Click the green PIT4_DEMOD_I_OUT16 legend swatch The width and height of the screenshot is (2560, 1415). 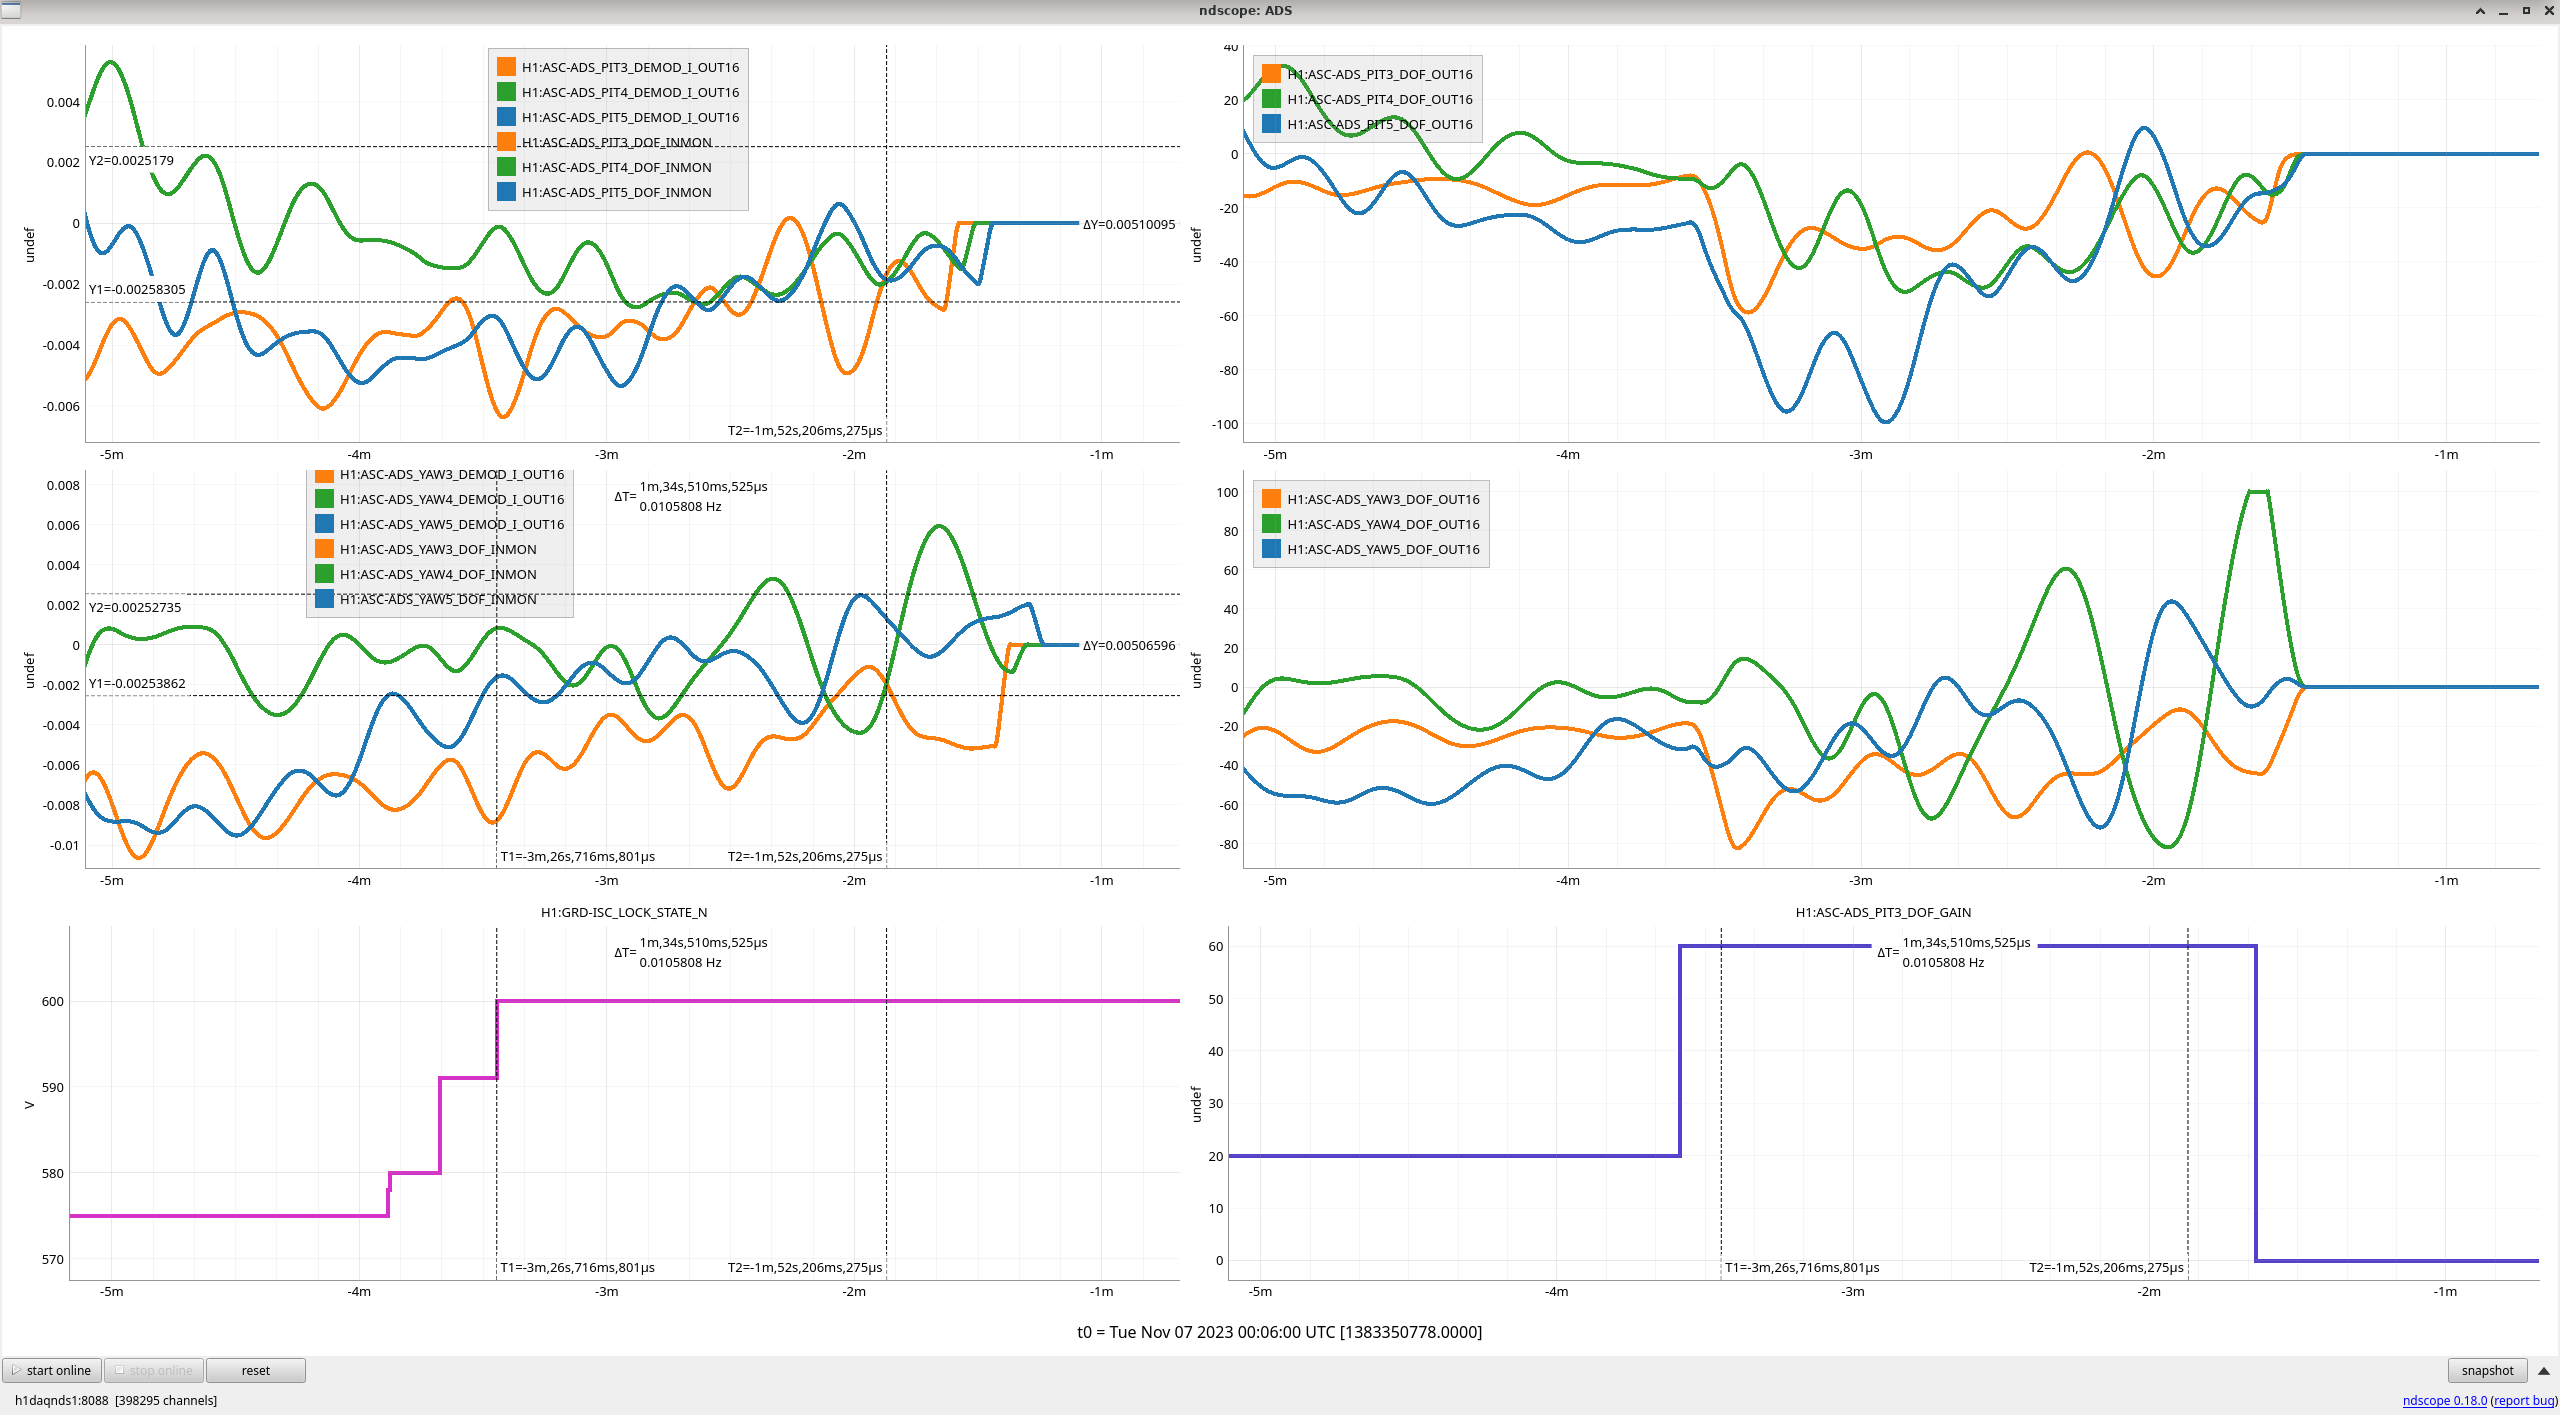(507, 92)
